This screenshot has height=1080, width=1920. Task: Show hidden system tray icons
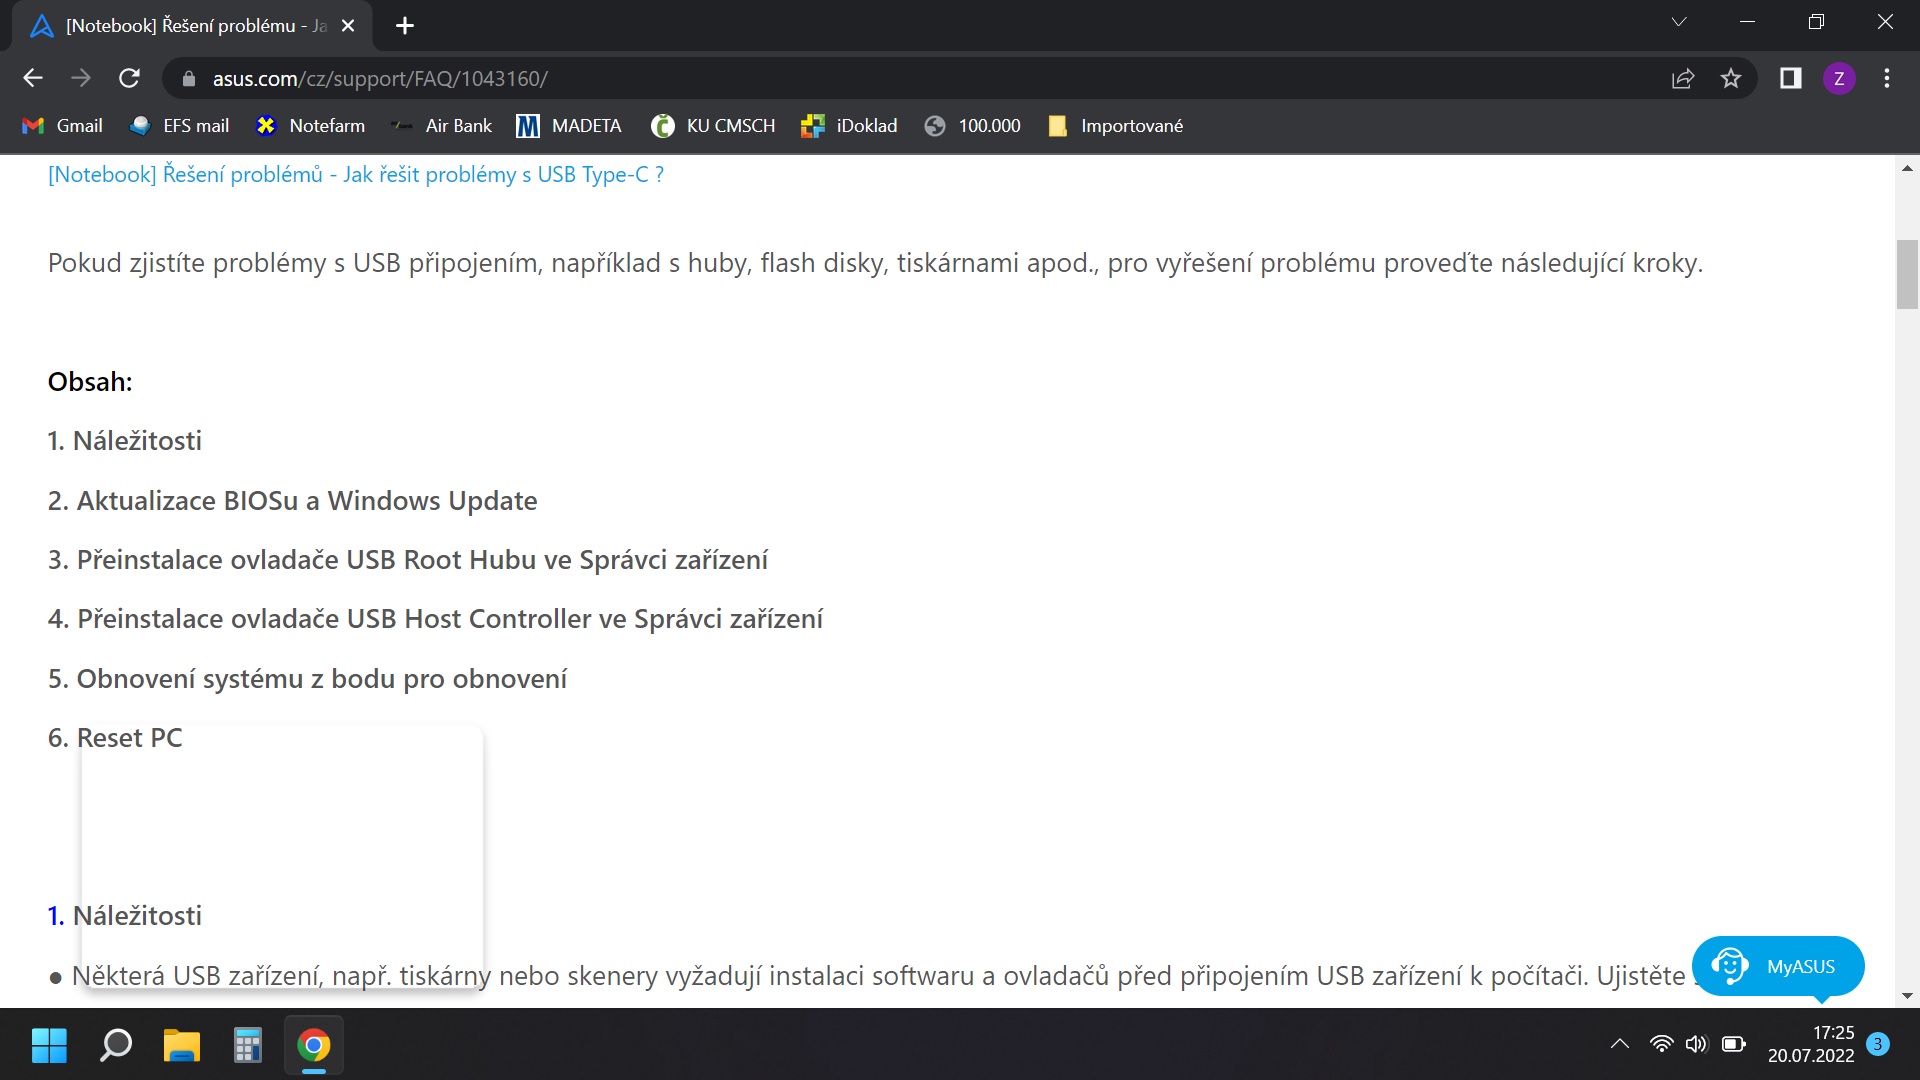click(x=1620, y=1044)
